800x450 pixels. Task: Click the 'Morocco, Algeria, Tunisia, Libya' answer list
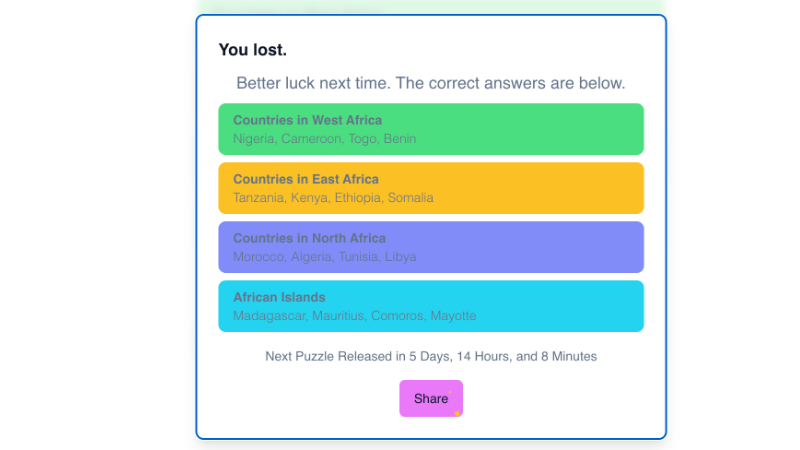pos(324,257)
